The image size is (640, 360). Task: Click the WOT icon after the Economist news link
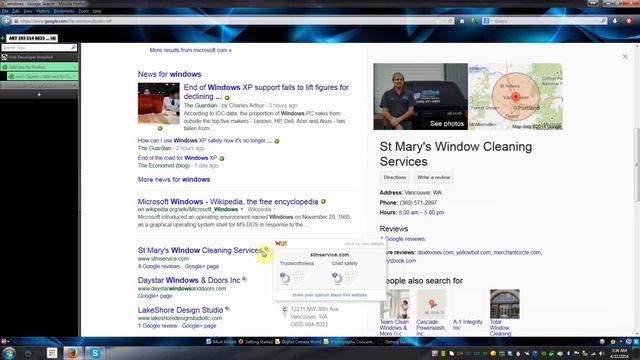coord(222,158)
